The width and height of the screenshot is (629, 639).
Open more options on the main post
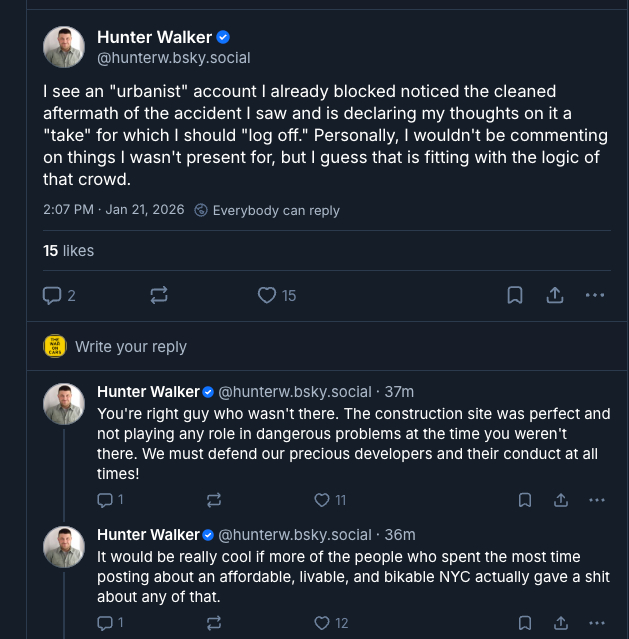pyautogui.click(x=595, y=295)
